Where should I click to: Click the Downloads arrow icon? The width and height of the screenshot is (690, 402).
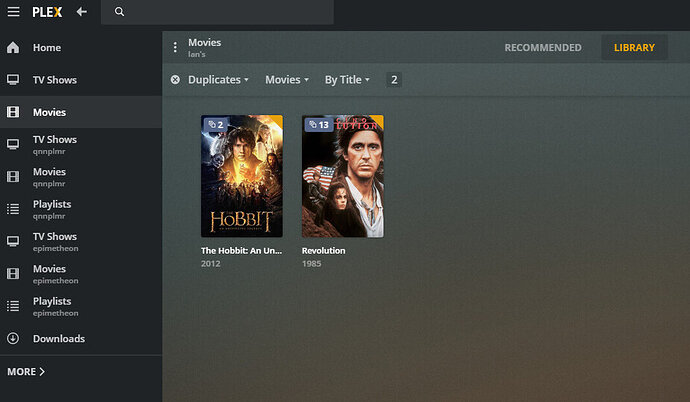[x=13, y=338]
